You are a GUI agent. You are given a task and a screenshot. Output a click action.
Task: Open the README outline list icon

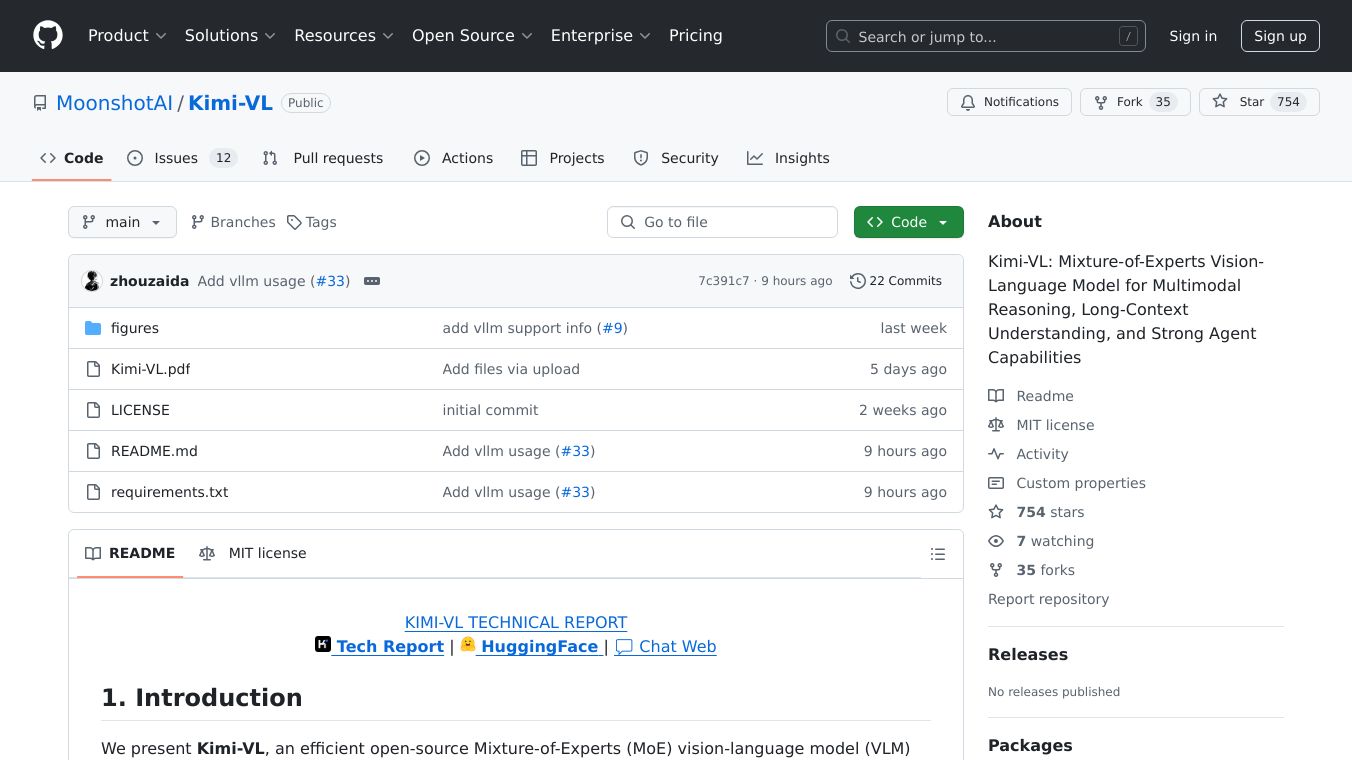[937, 554]
